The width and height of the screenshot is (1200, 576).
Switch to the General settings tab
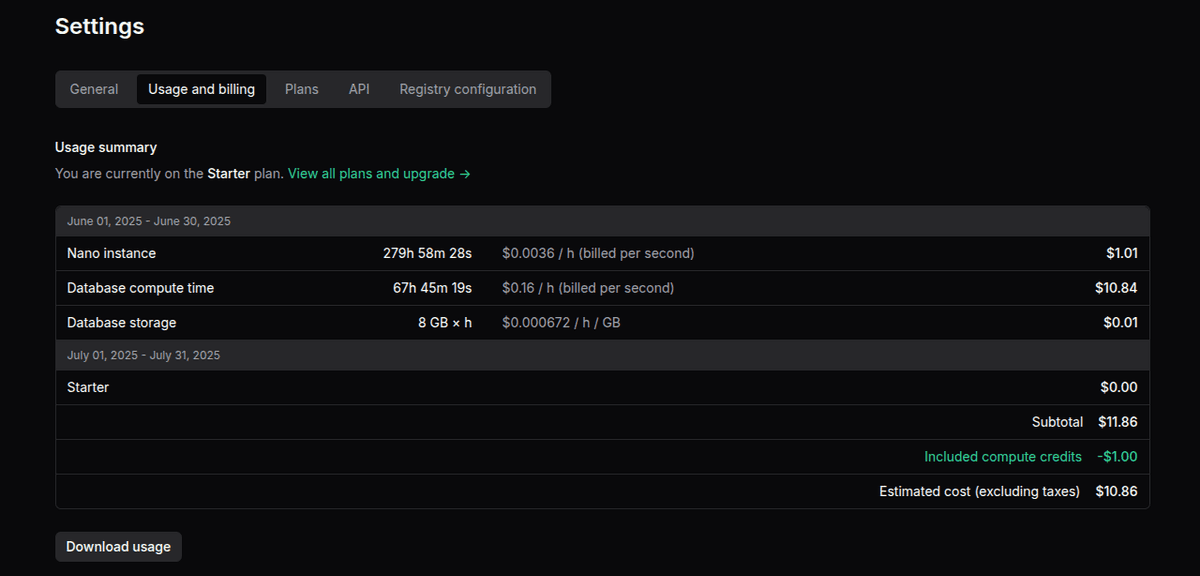click(94, 89)
